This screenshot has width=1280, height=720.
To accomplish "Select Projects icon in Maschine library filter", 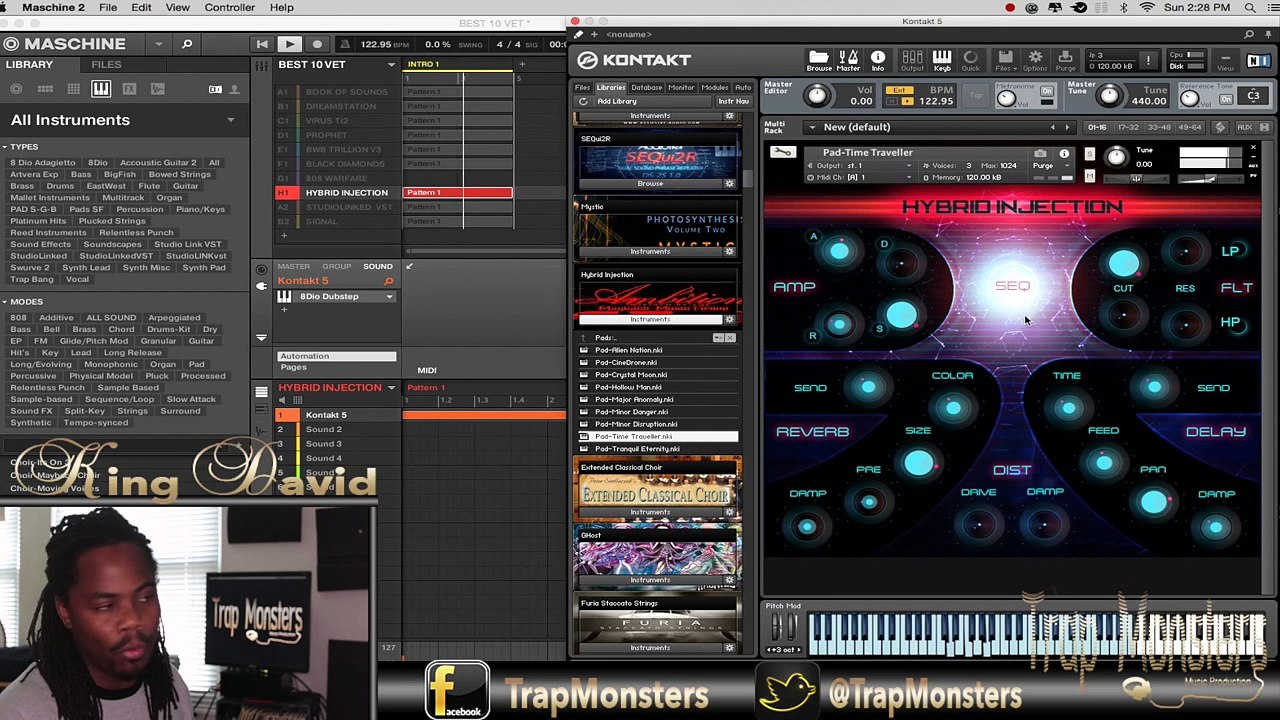I will click(x=17, y=89).
